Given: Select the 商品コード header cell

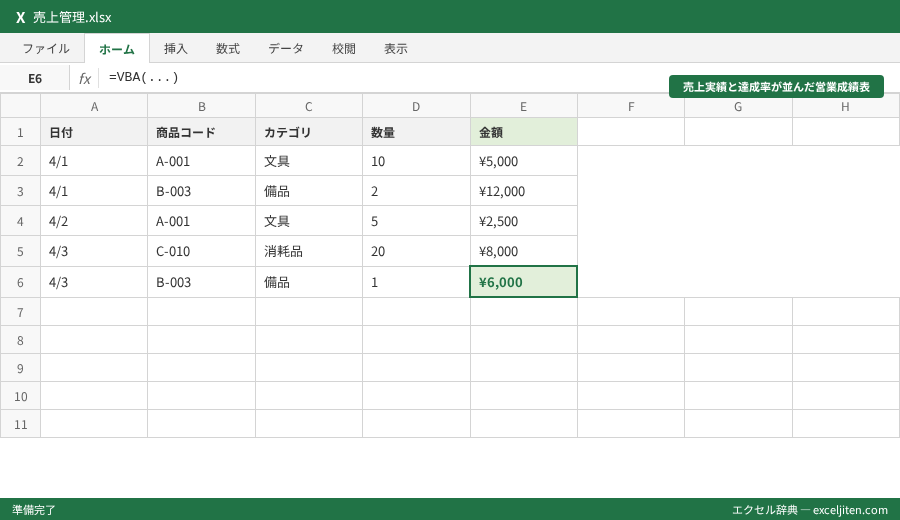Looking at the screenshot, I should coord(201,132).
